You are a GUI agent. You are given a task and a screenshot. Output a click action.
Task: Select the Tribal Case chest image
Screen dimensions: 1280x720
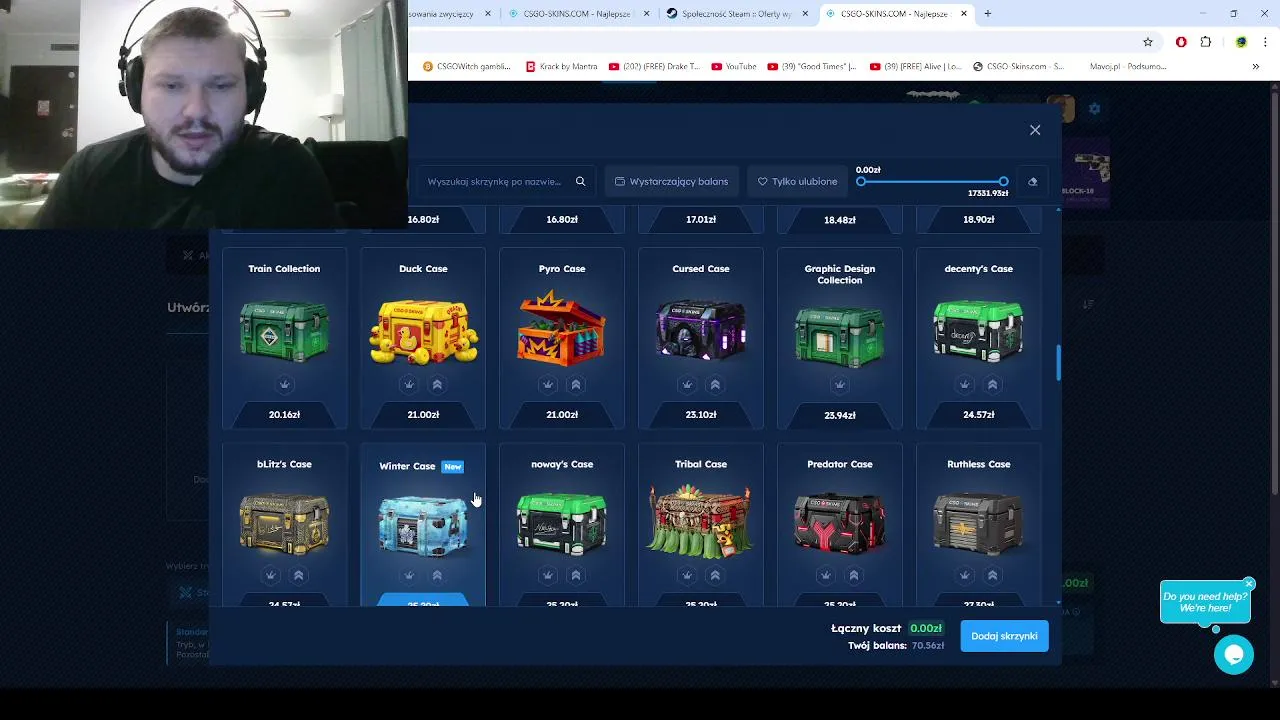point(701,520)
